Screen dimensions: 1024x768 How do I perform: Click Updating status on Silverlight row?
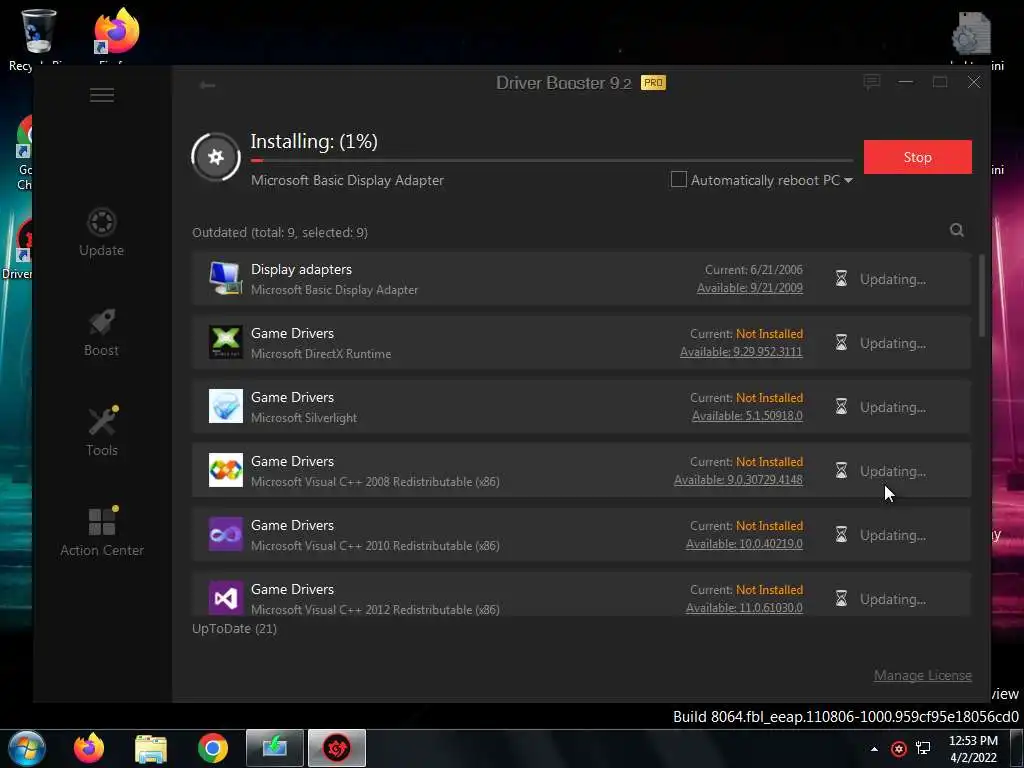(x=893, y=408)
